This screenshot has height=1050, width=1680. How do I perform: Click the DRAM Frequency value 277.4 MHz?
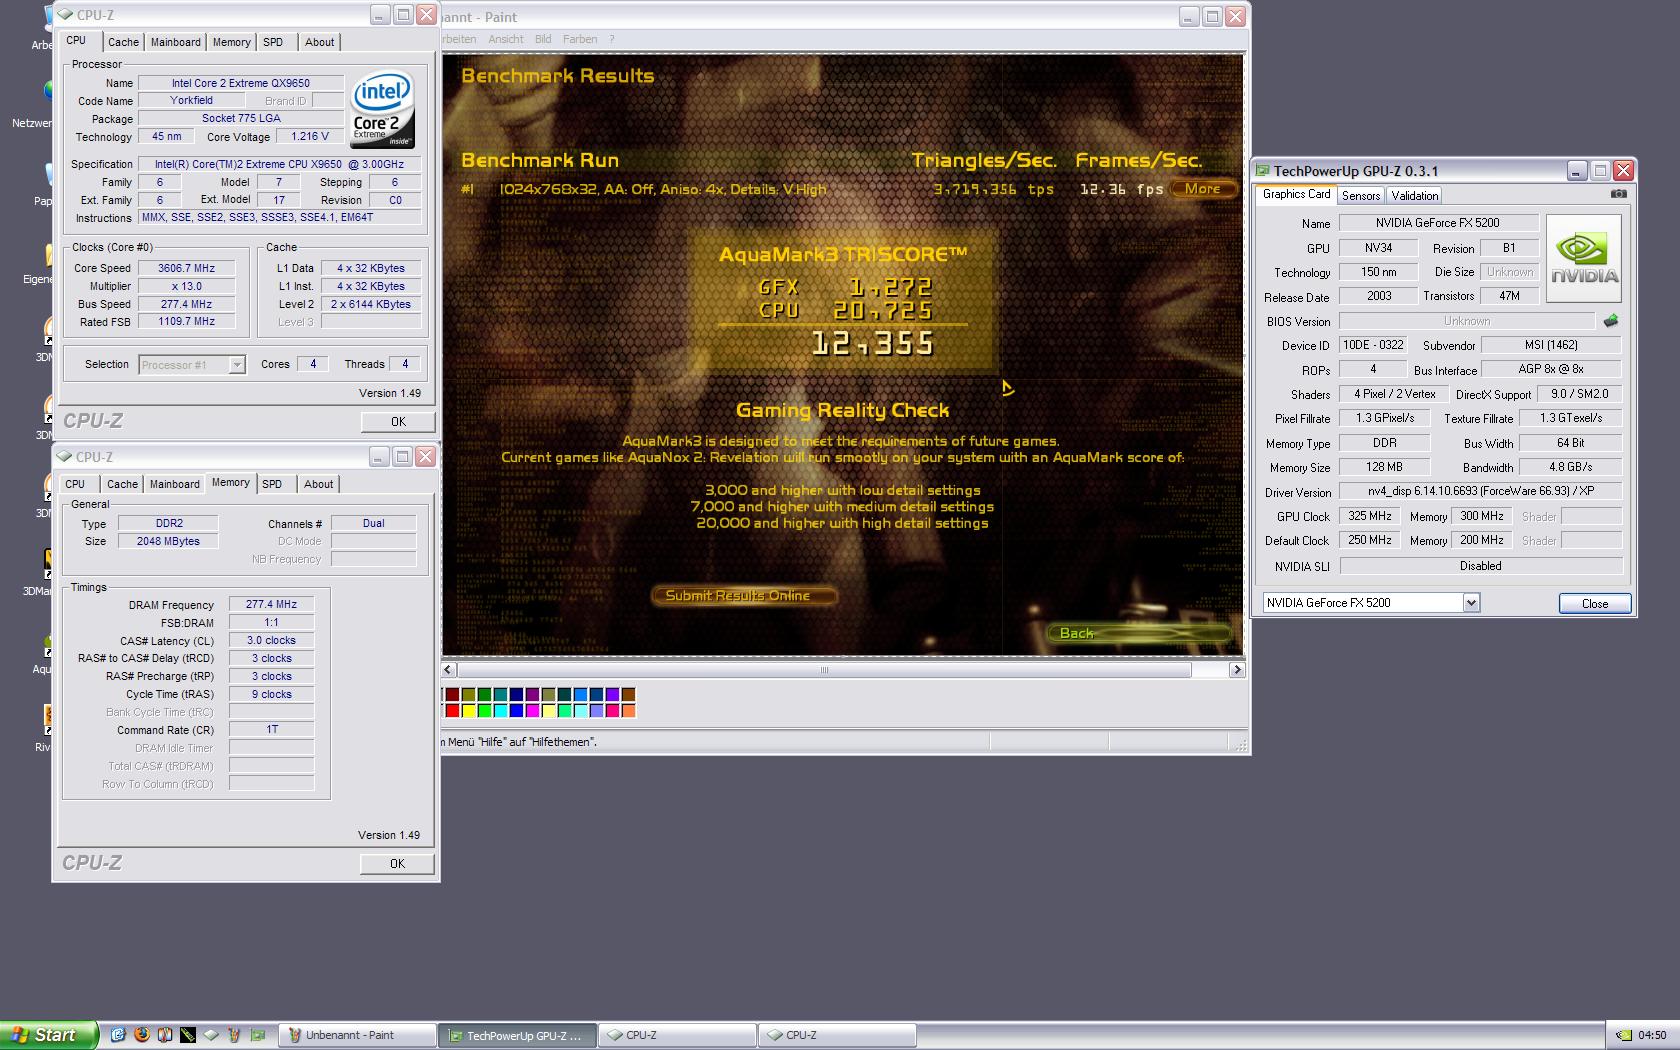click(271, 604)
